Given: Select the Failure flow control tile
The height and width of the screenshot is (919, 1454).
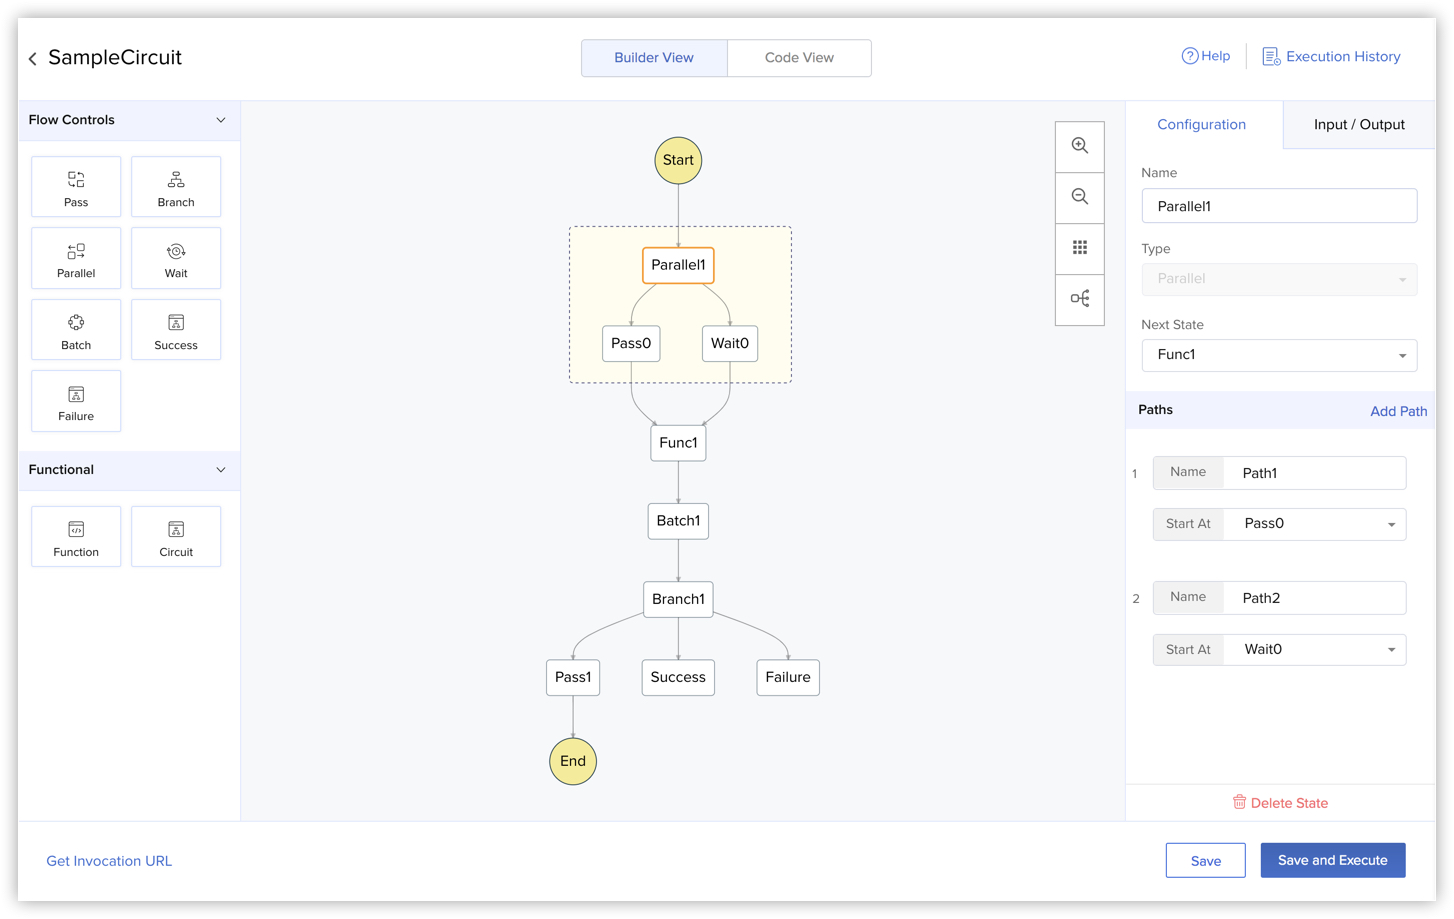Looking at the screenshot, I should (76, 401).
